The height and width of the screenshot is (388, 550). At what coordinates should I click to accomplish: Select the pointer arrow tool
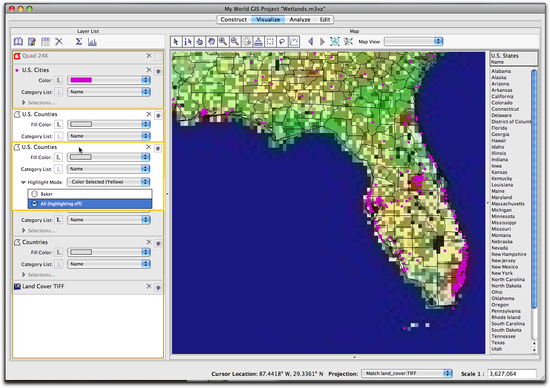[176, 42]
